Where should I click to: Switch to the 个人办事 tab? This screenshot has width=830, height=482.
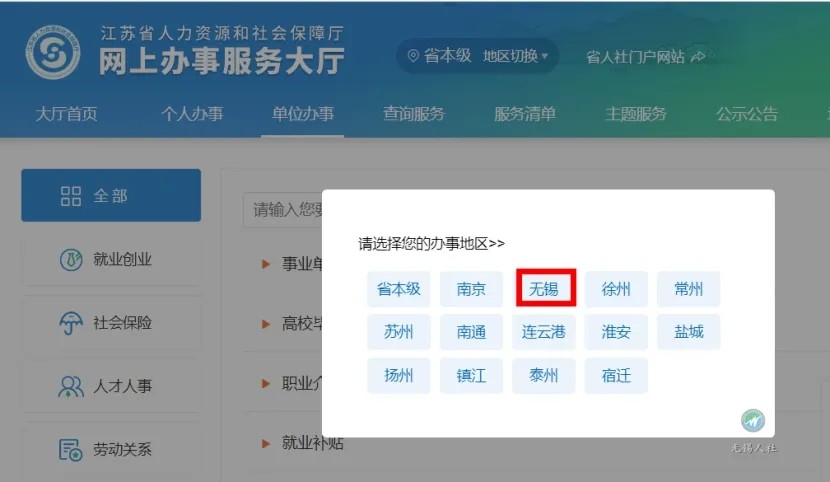192,114
